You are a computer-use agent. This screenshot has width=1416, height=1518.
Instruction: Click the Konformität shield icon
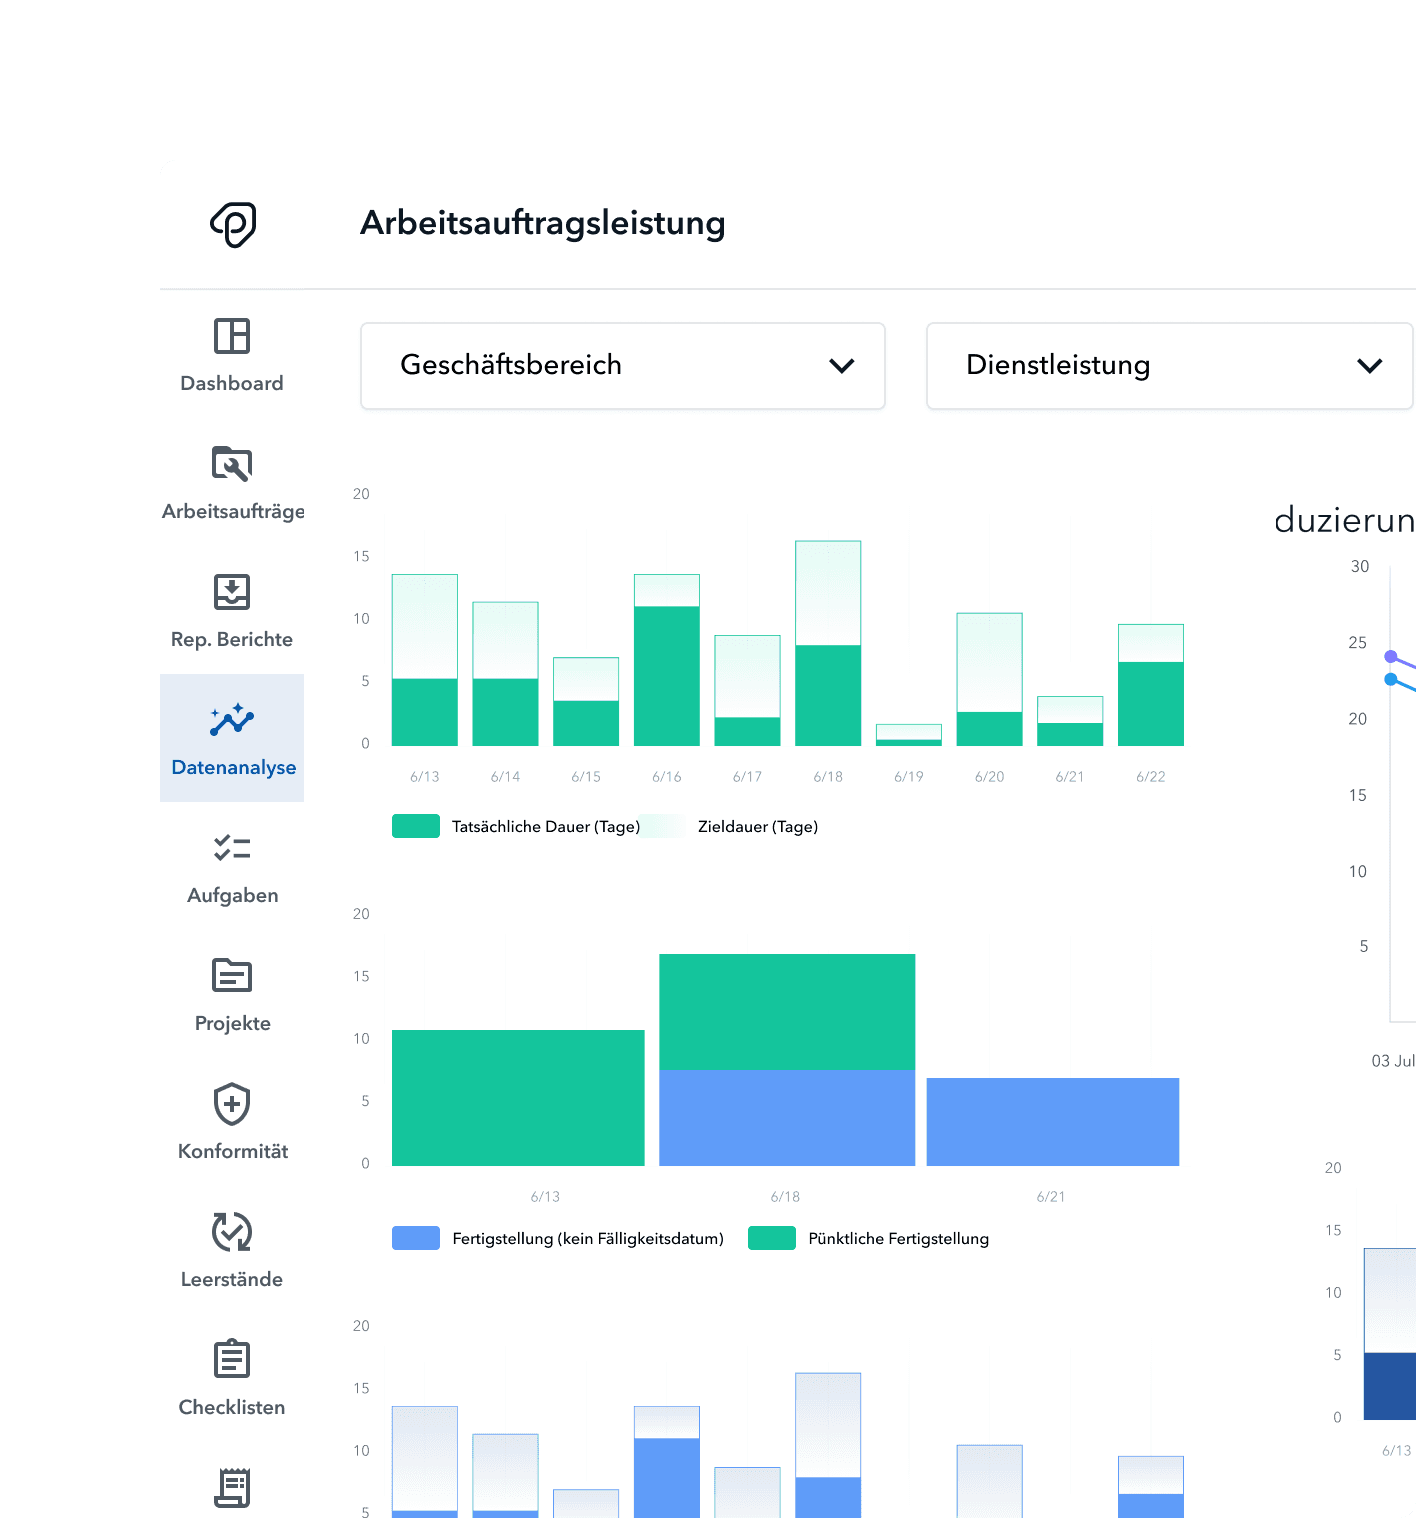232,1104
